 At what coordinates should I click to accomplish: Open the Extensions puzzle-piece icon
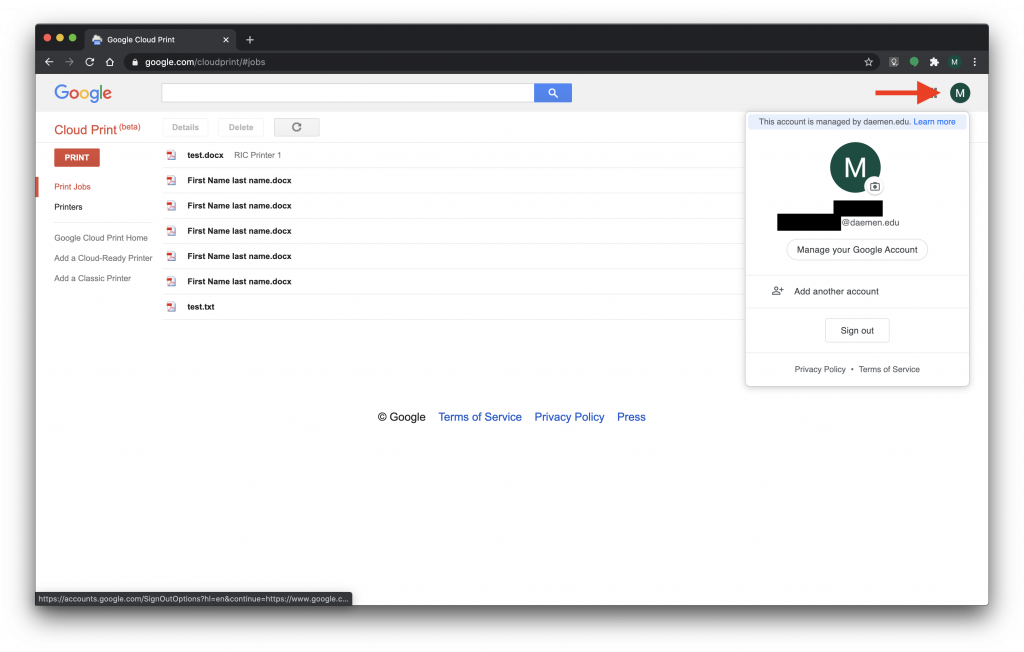tap(934, 62)
